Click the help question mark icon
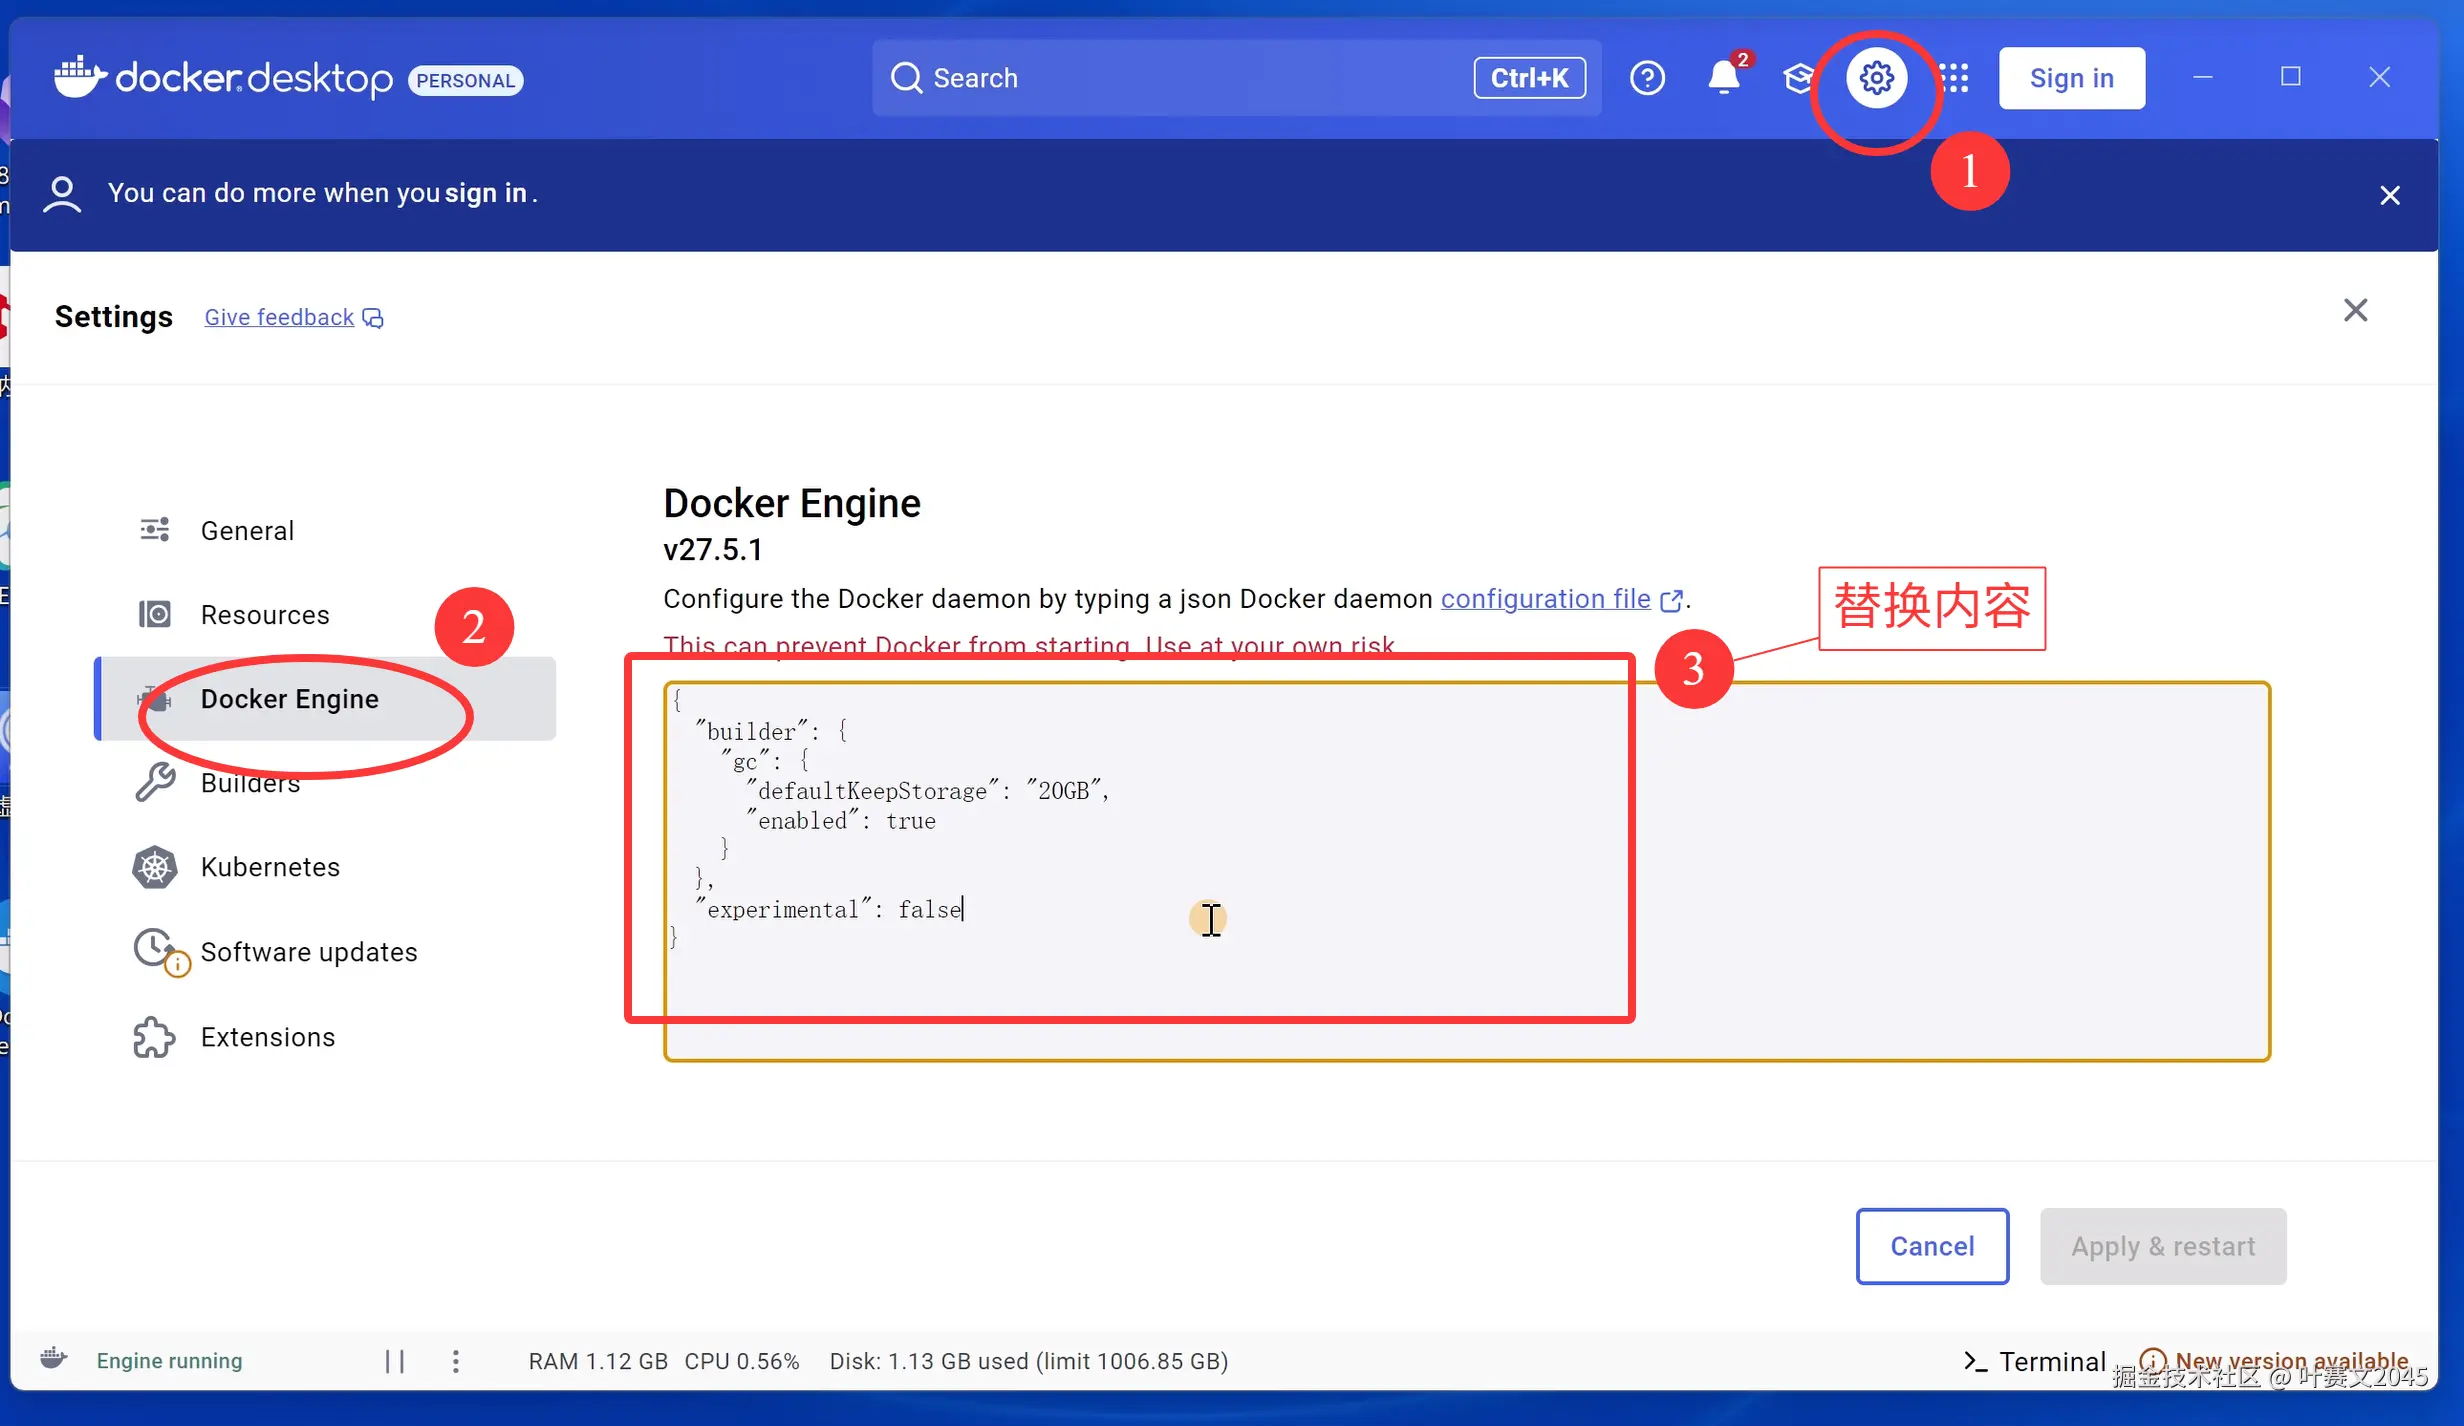Screen dimensions: 2464x1426 click(x=1647, y=78)
